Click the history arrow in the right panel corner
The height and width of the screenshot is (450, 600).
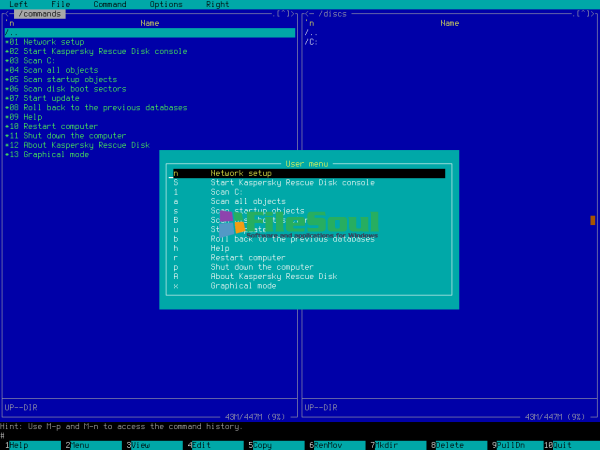click(582, 14)
